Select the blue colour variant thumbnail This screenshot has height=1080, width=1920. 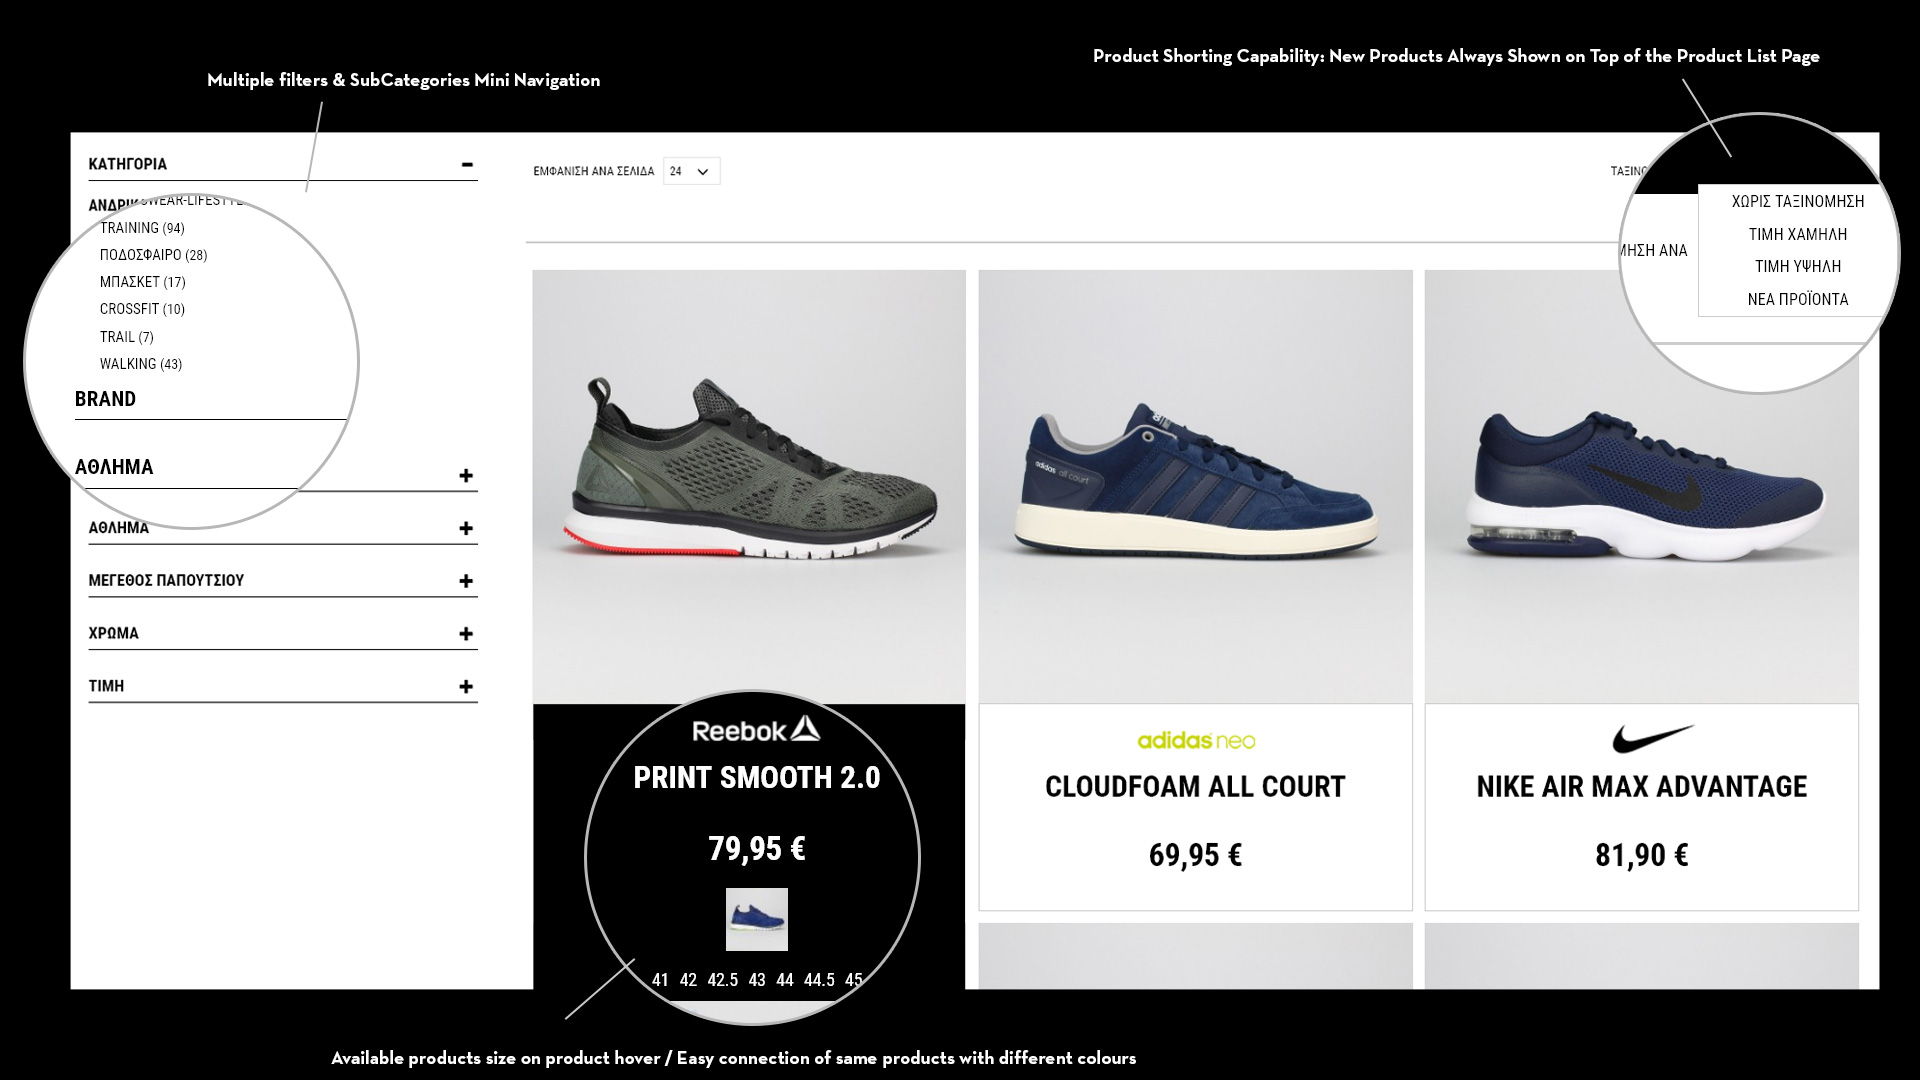(x=756, y=919)
